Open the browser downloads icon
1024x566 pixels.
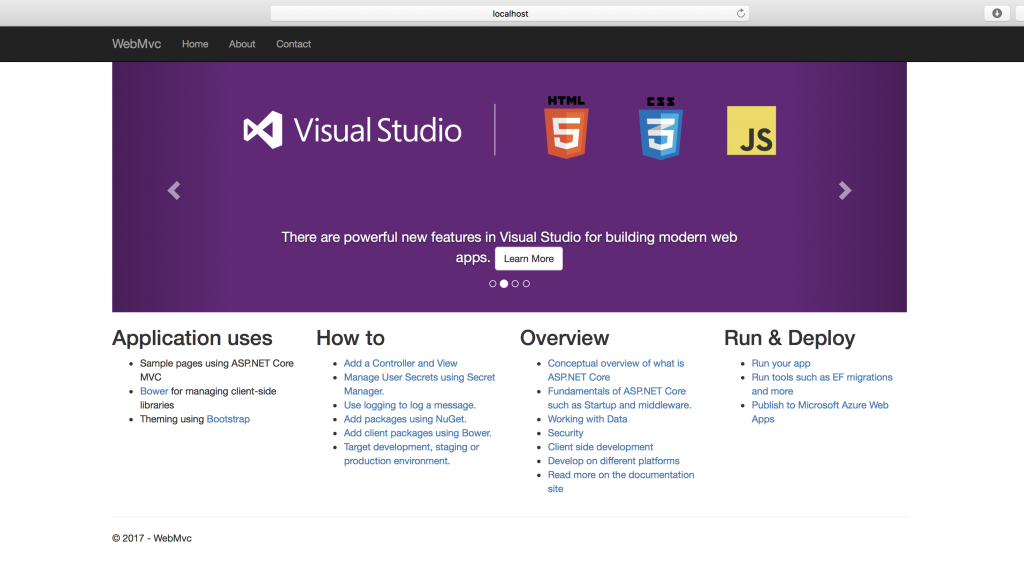click(997, 13)
